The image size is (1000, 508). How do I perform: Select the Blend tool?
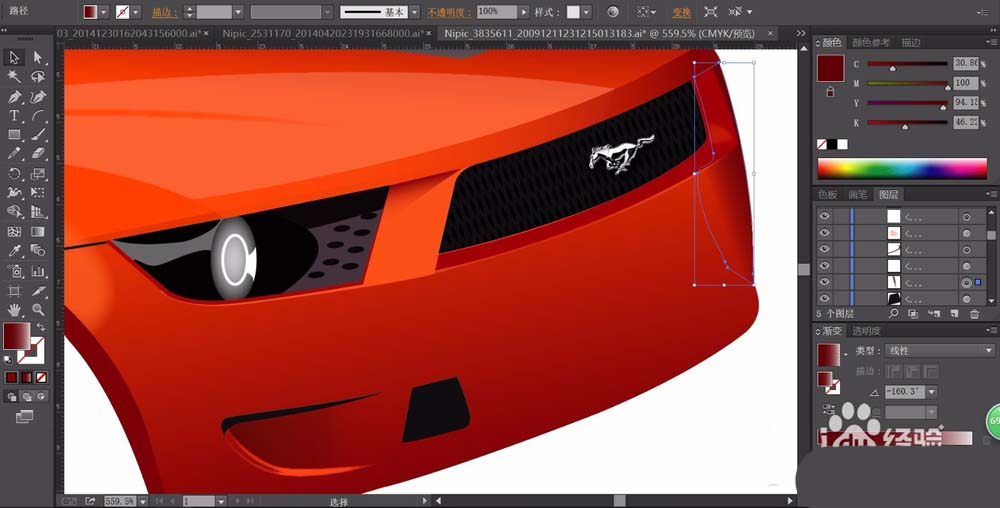coord(38,251)
